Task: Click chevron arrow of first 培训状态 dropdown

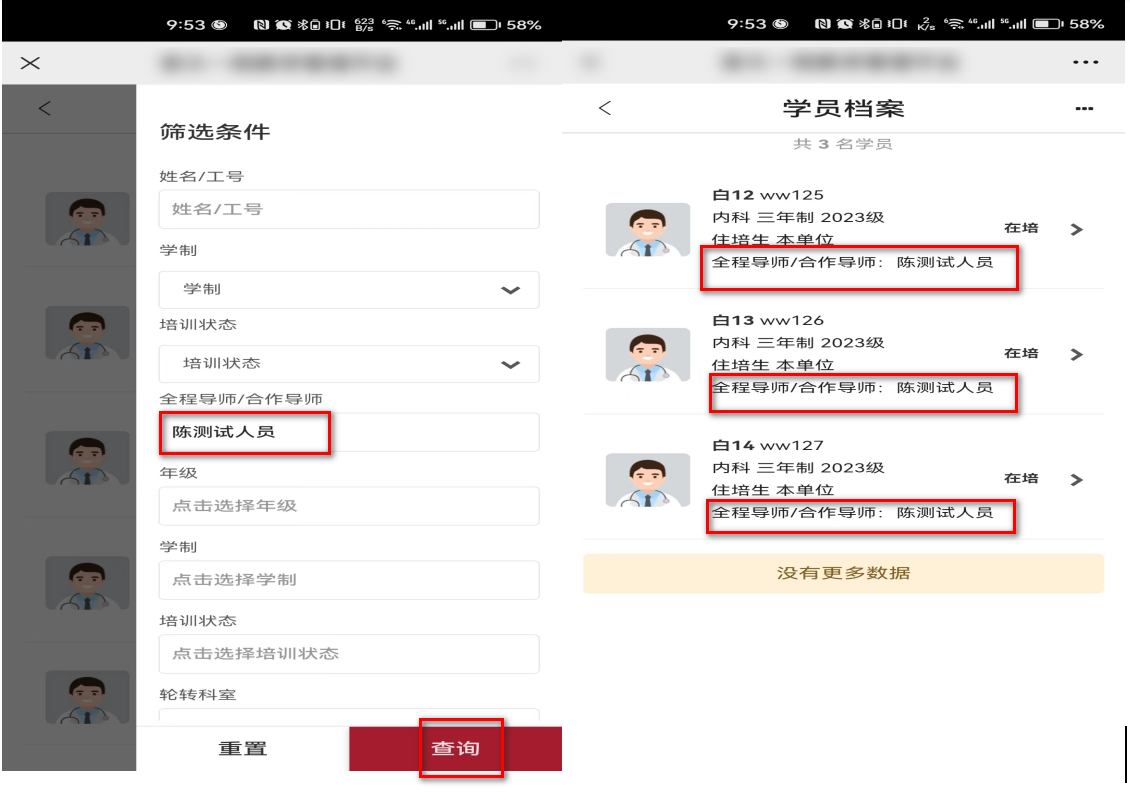Action: [510, 365]
